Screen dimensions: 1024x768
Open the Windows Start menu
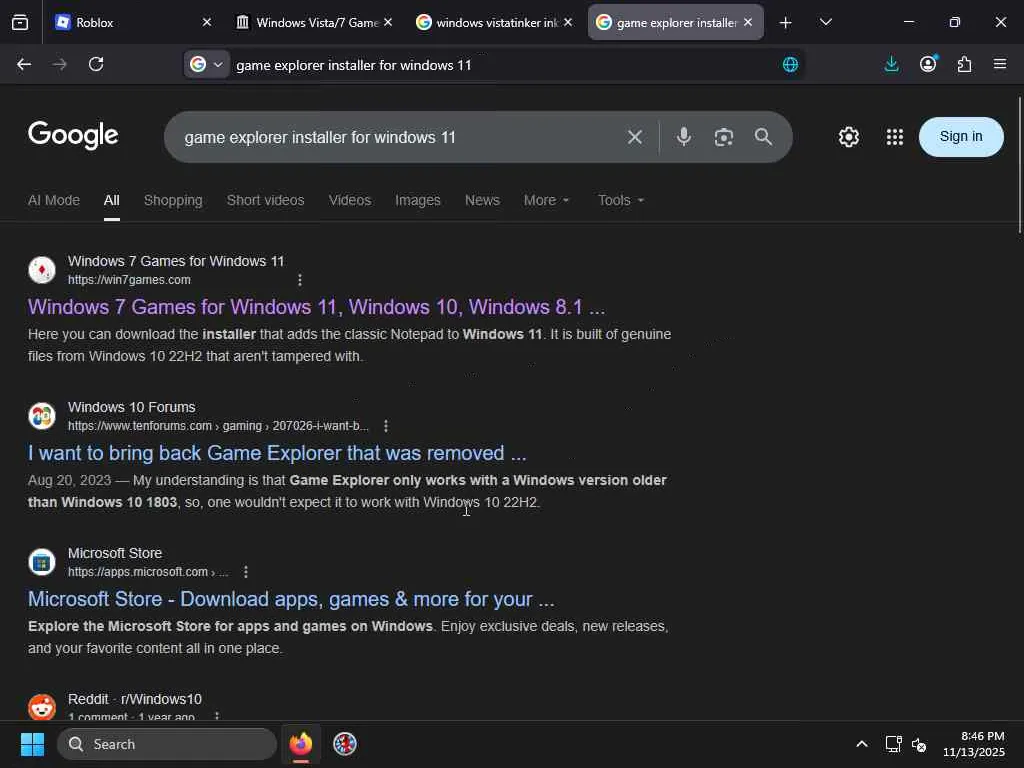point(32,744)
